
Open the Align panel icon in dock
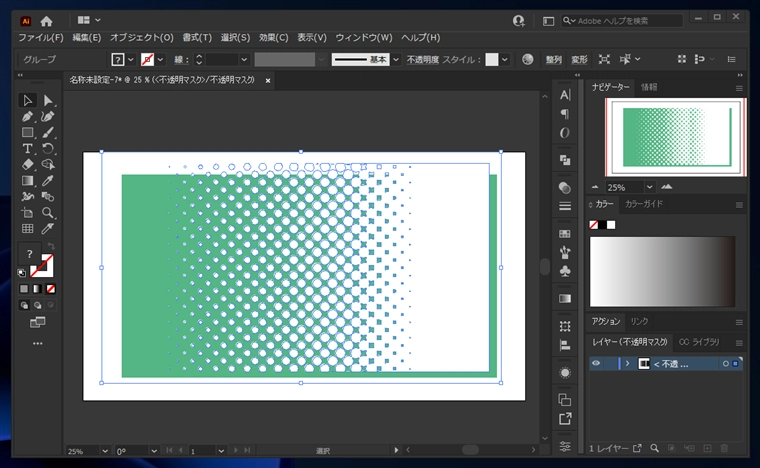(x=565, y=345)
